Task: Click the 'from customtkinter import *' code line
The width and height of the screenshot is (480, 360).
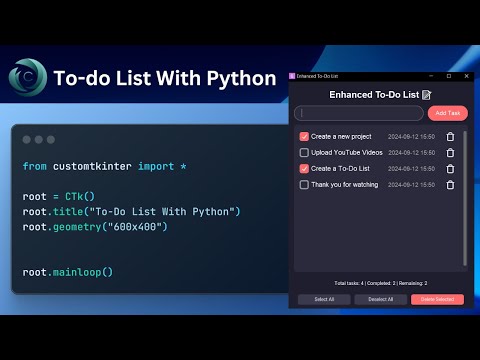Action: [104, 166]
